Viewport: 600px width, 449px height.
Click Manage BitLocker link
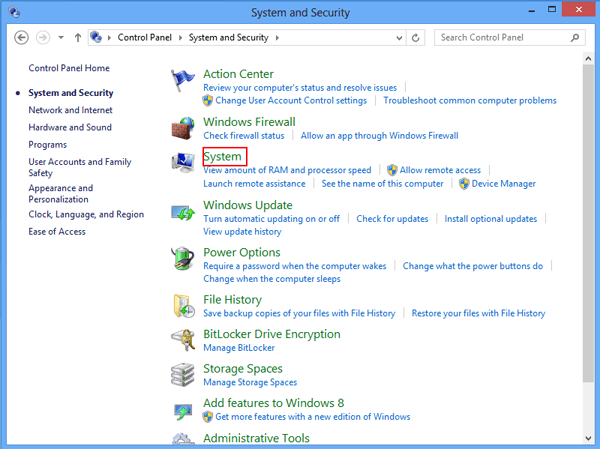(x=239, y=348)
